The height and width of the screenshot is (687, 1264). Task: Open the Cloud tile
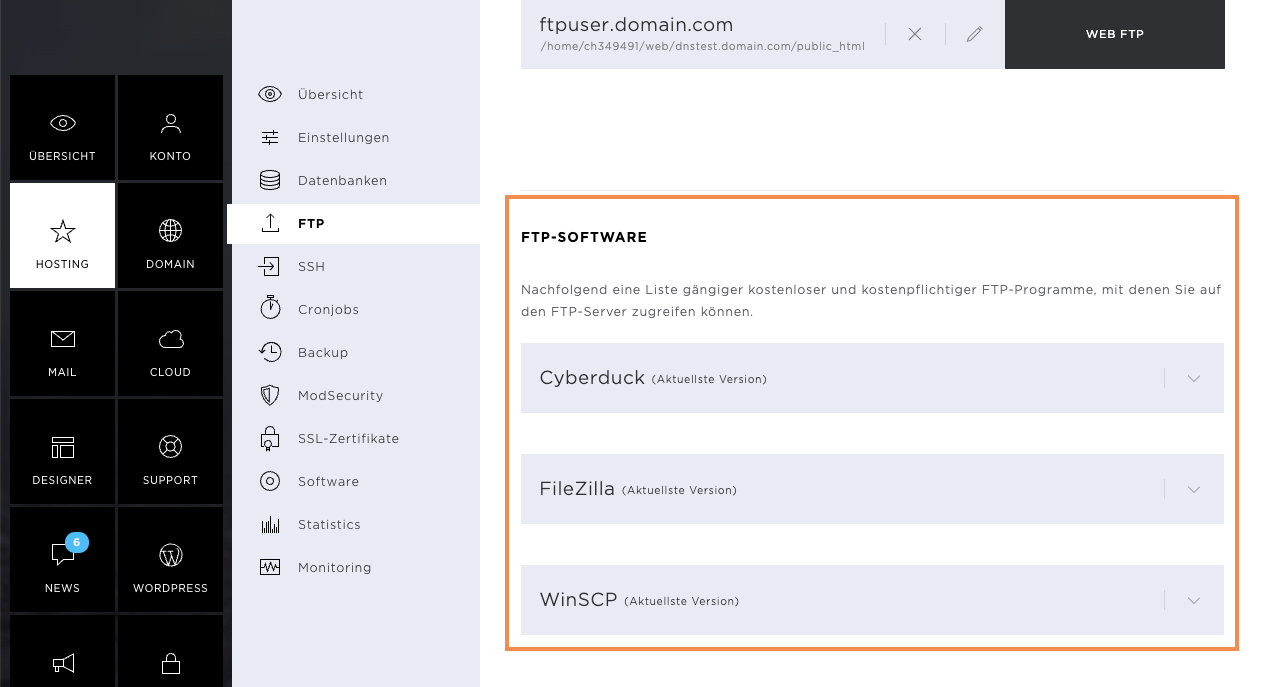tap(170, 343)
